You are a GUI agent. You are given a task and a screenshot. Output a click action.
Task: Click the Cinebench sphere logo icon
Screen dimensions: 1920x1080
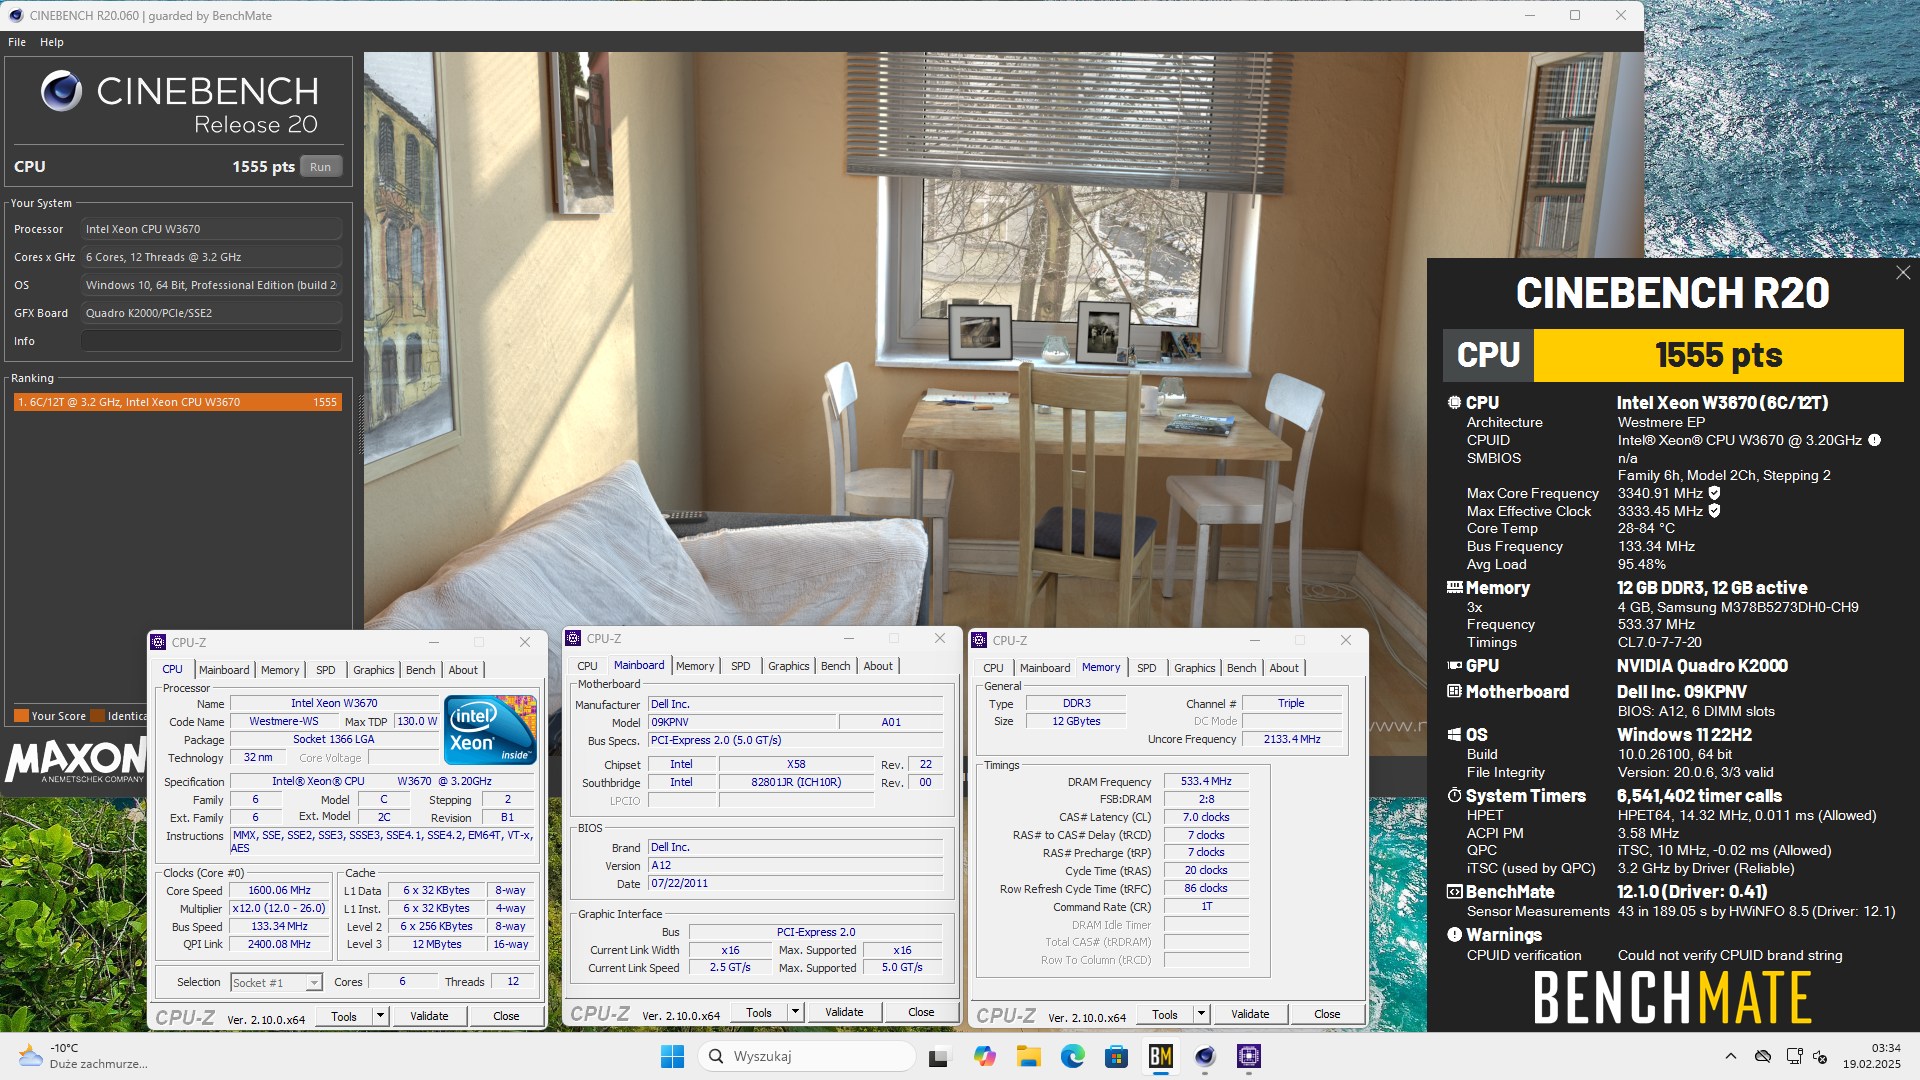pos(61,91)
